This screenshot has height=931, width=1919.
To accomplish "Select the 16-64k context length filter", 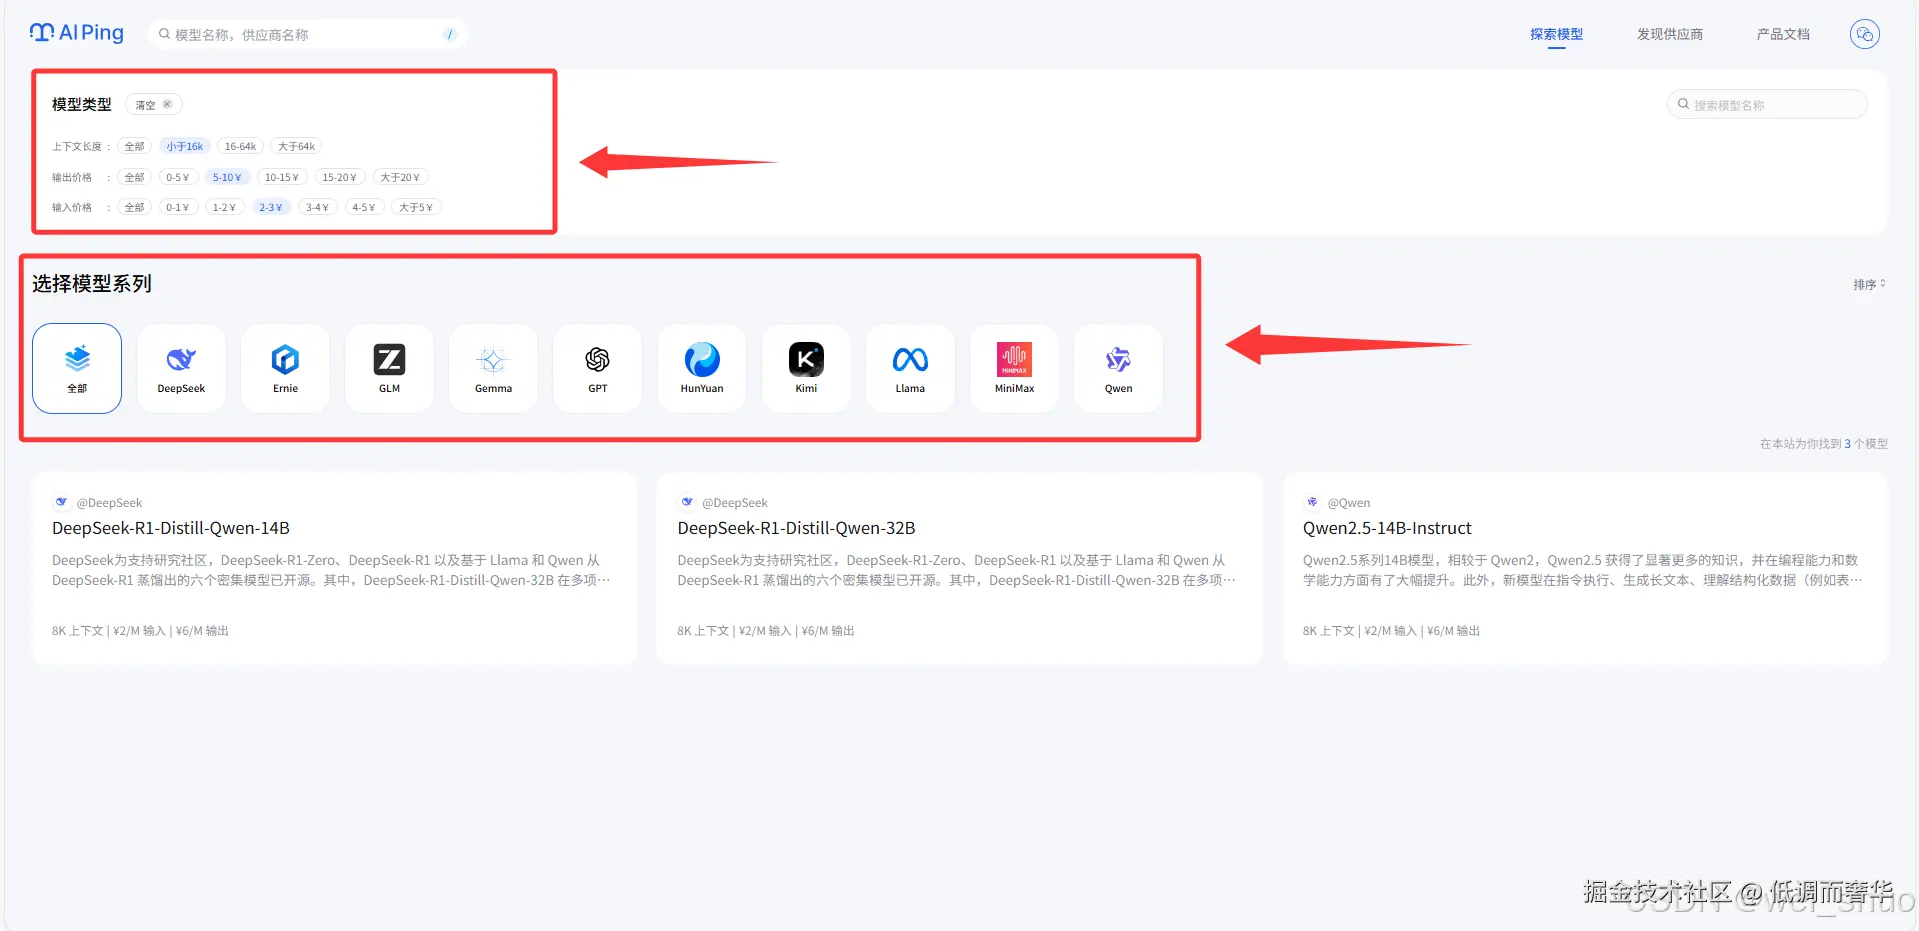I will point(240,146).
